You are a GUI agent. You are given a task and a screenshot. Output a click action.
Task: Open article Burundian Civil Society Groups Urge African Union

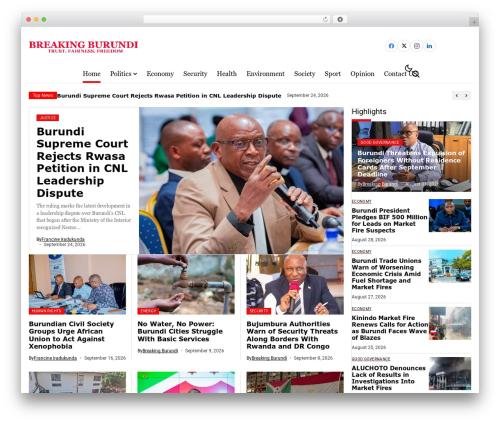(71, 335)
